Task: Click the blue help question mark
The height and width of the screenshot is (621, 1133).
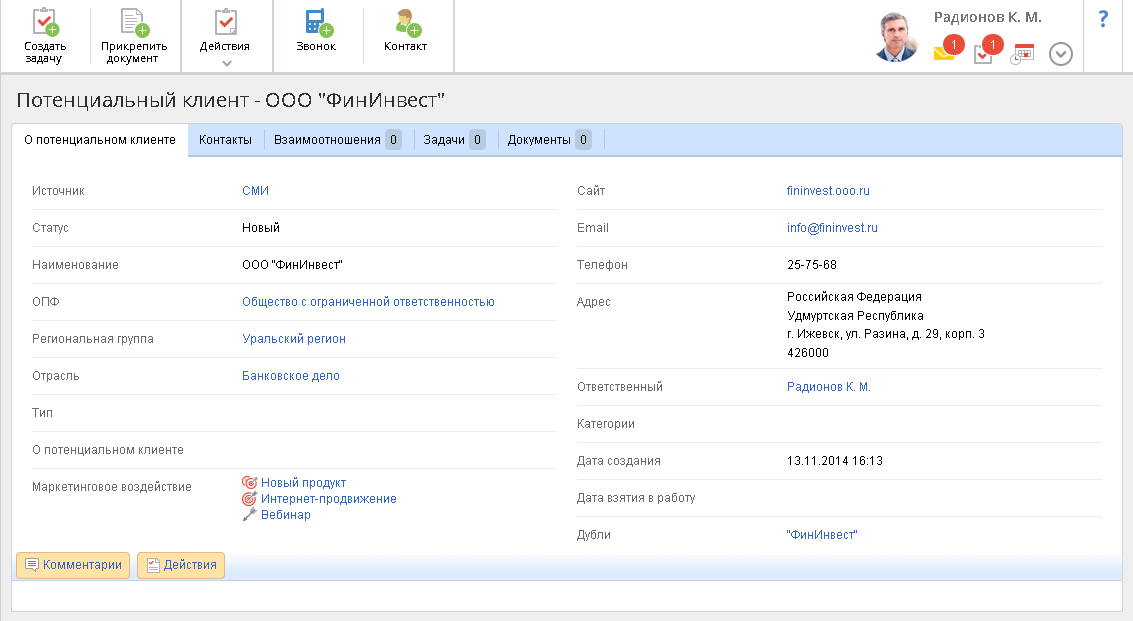Action: click(x=1103, y=19)
